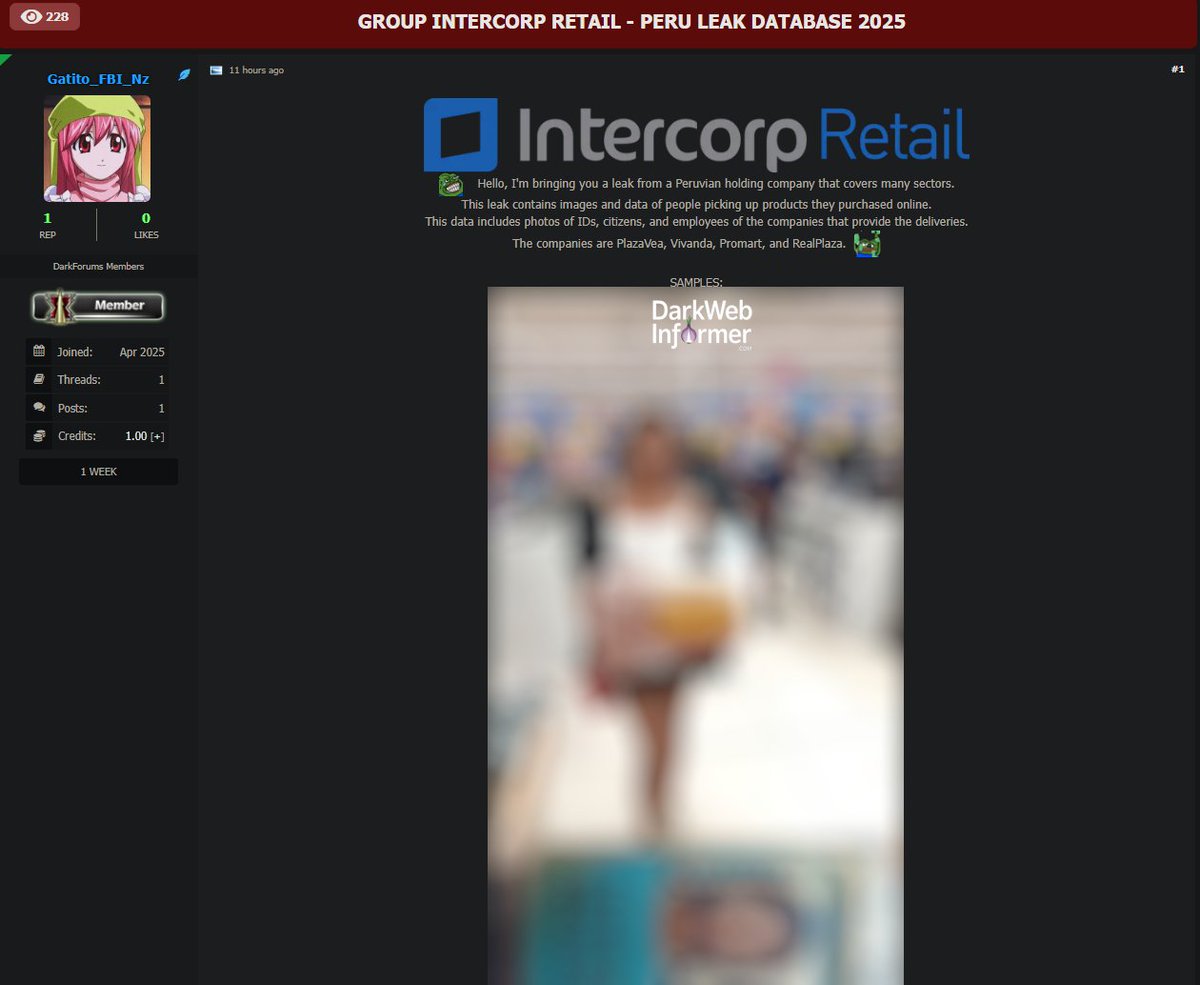Open post permalink #1

[1177, 69]
